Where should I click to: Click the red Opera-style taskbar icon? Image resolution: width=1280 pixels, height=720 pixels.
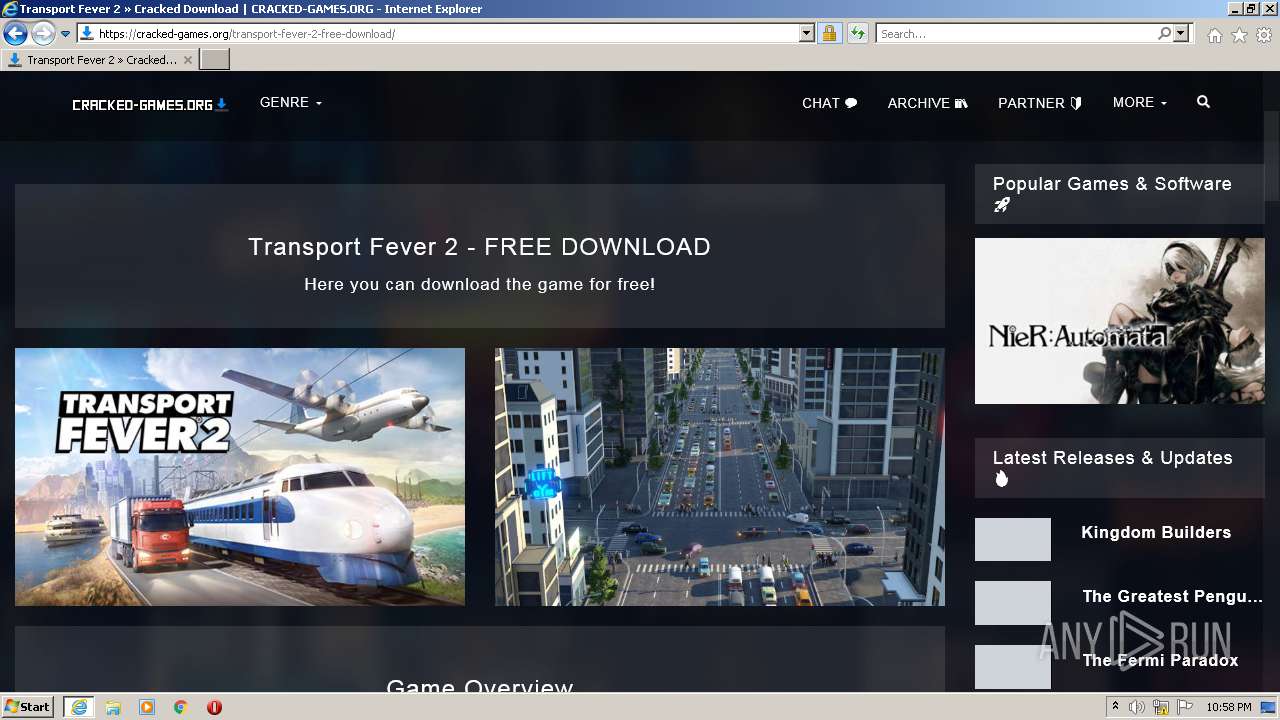214,707
